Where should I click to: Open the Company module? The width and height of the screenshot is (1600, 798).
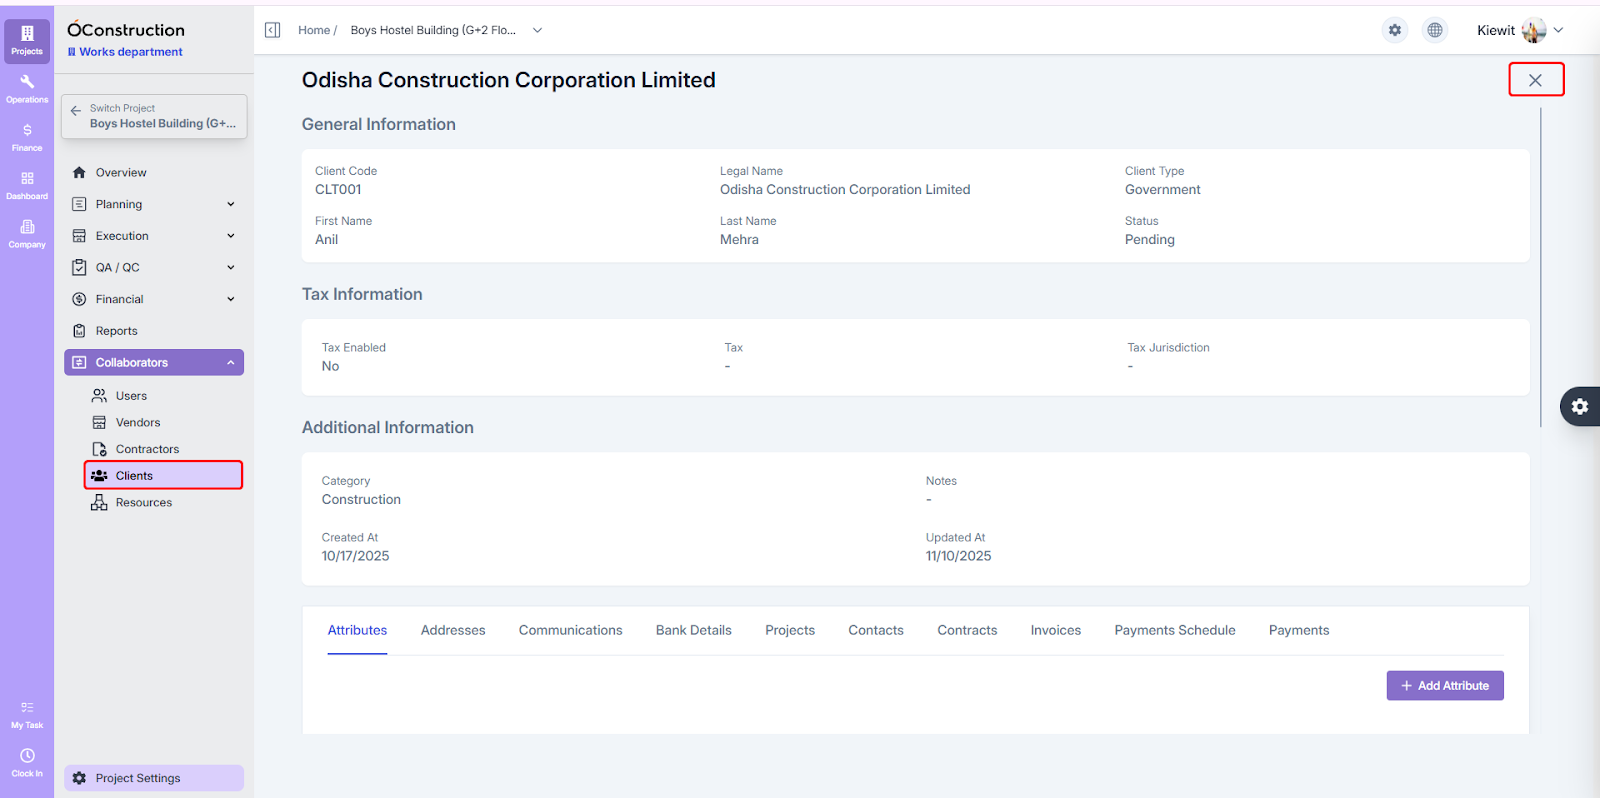[x=27, y=234]
